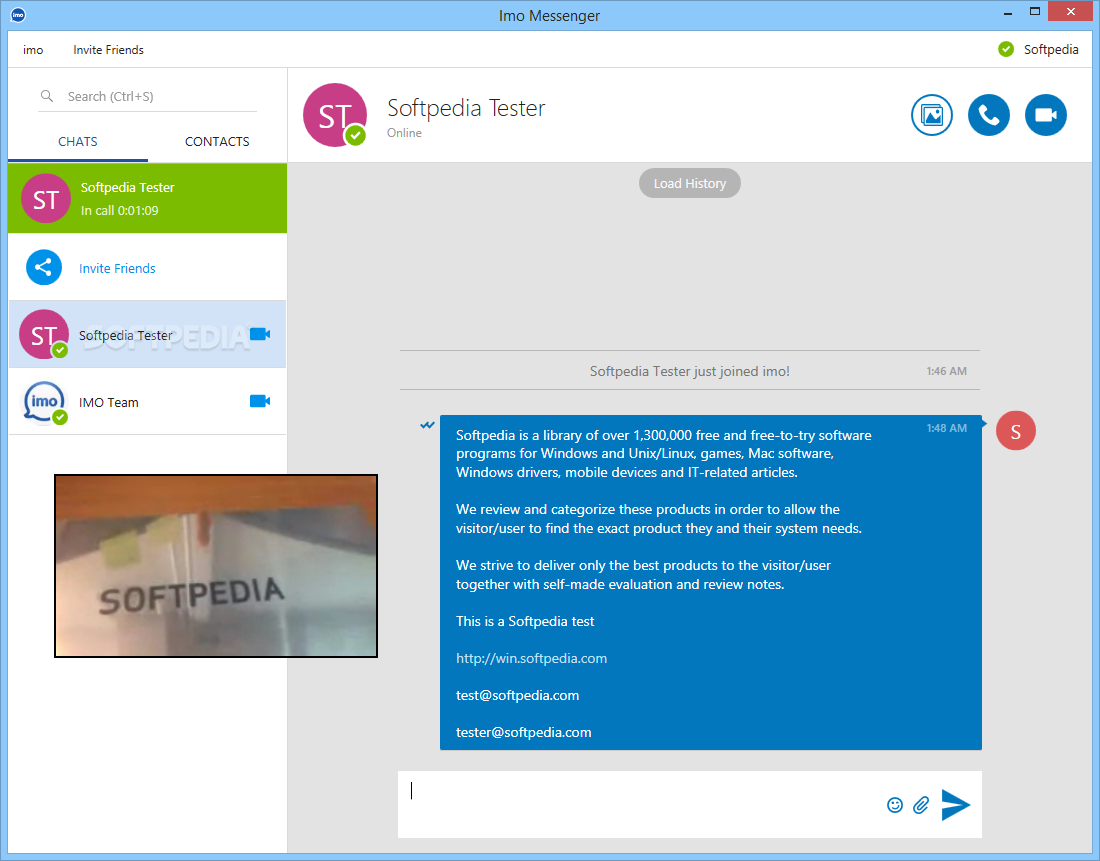Image resolution: width=1100 pixels, height=861 pixels.
Task: Click the Softpedia account name at top right
Action: point(1051,49)
